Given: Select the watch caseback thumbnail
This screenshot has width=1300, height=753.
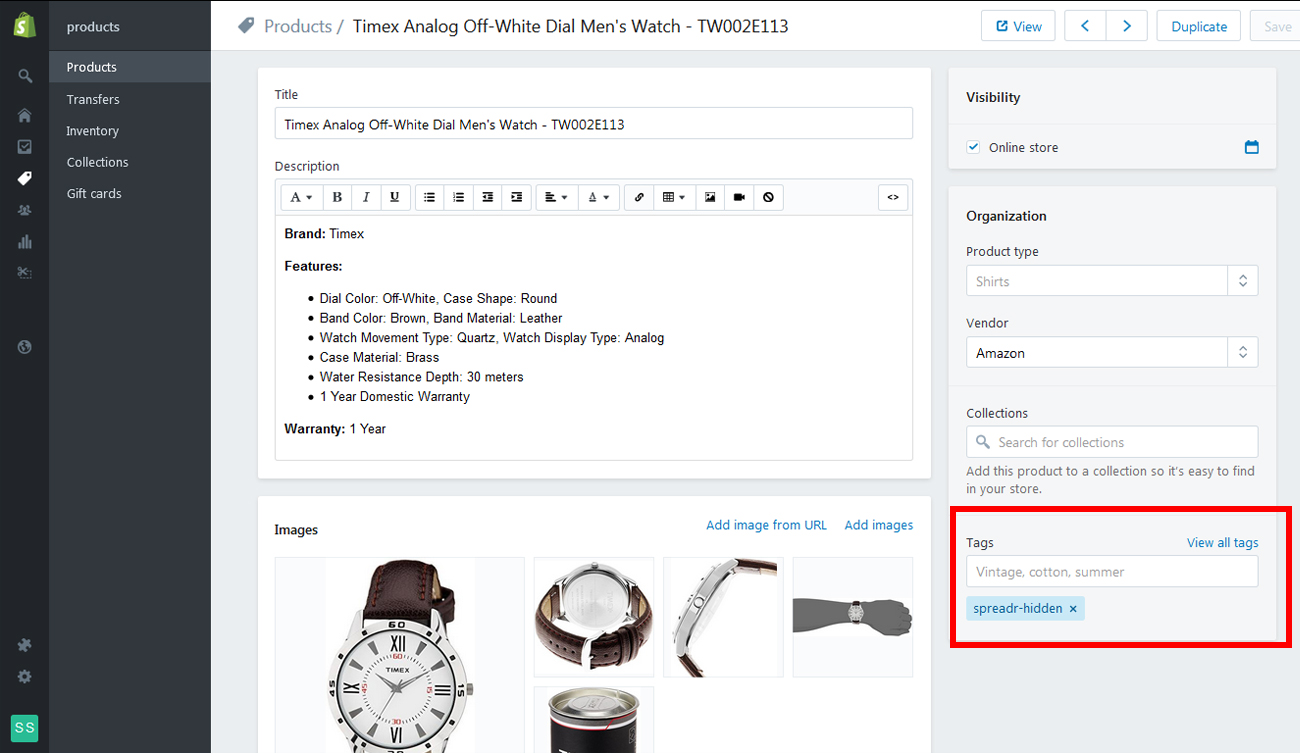Looking at the screenshot, I should point(594,617).
